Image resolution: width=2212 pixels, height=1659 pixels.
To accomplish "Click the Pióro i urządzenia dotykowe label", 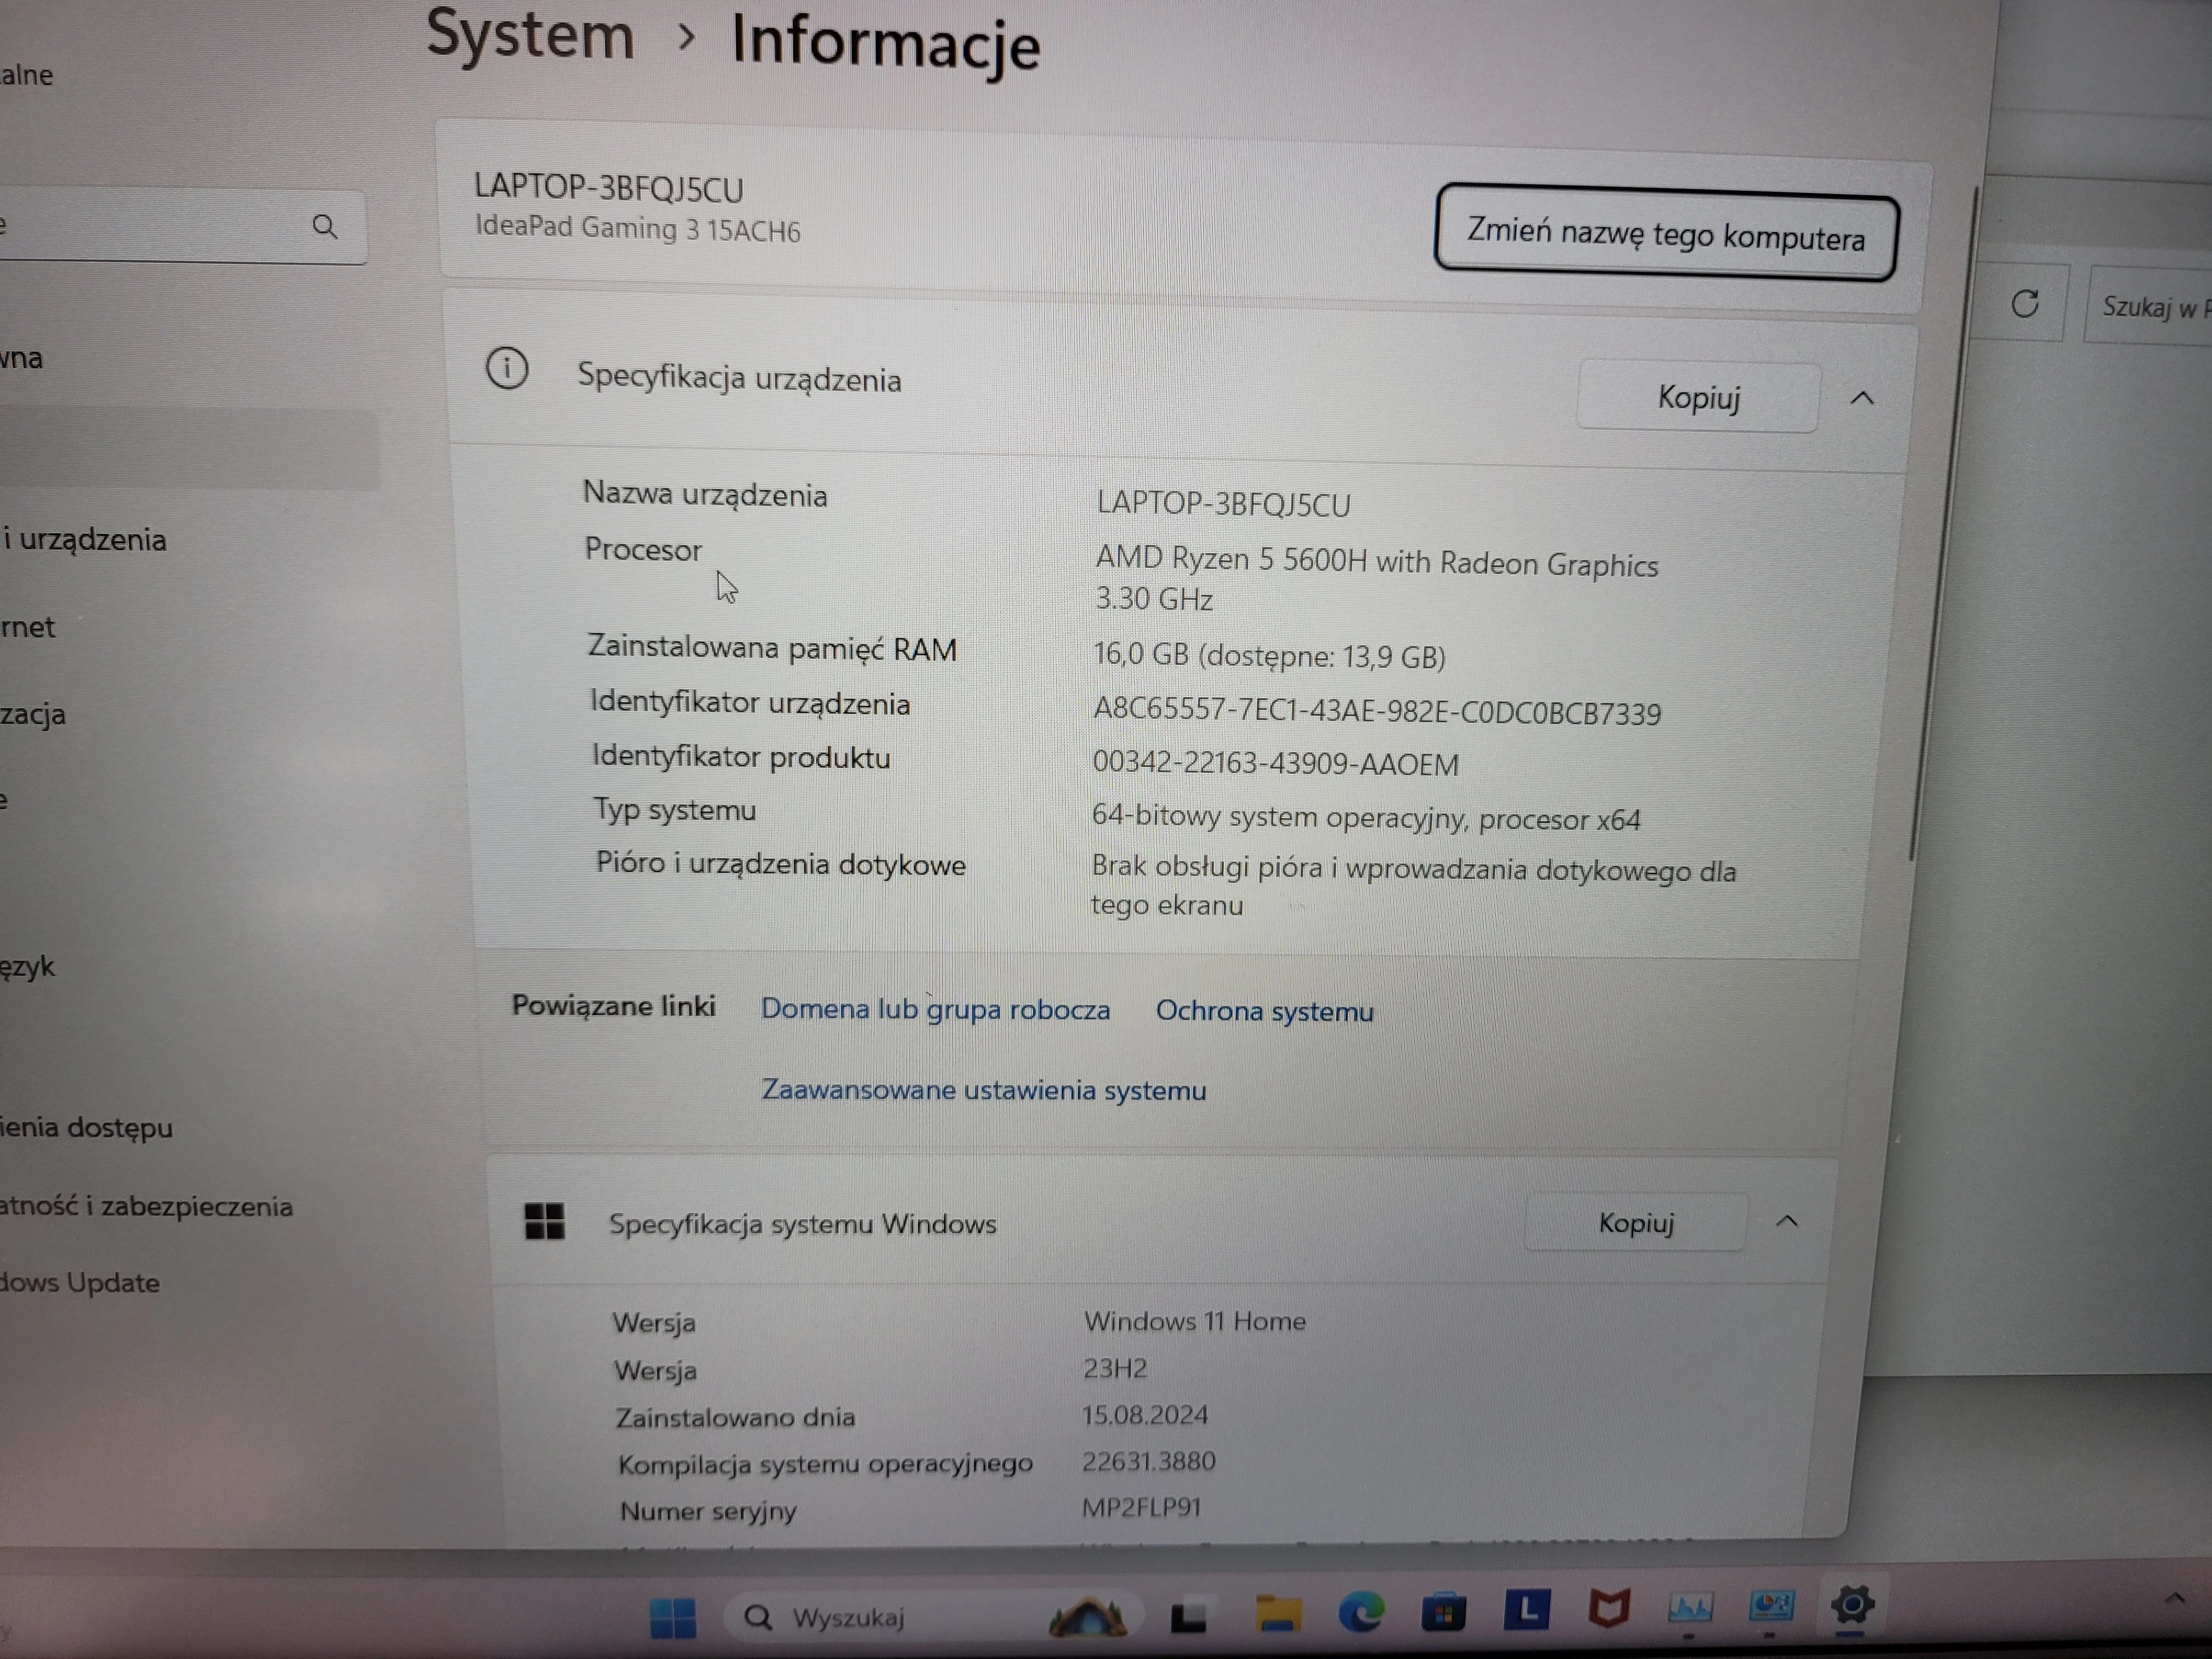I will (781, 864).
